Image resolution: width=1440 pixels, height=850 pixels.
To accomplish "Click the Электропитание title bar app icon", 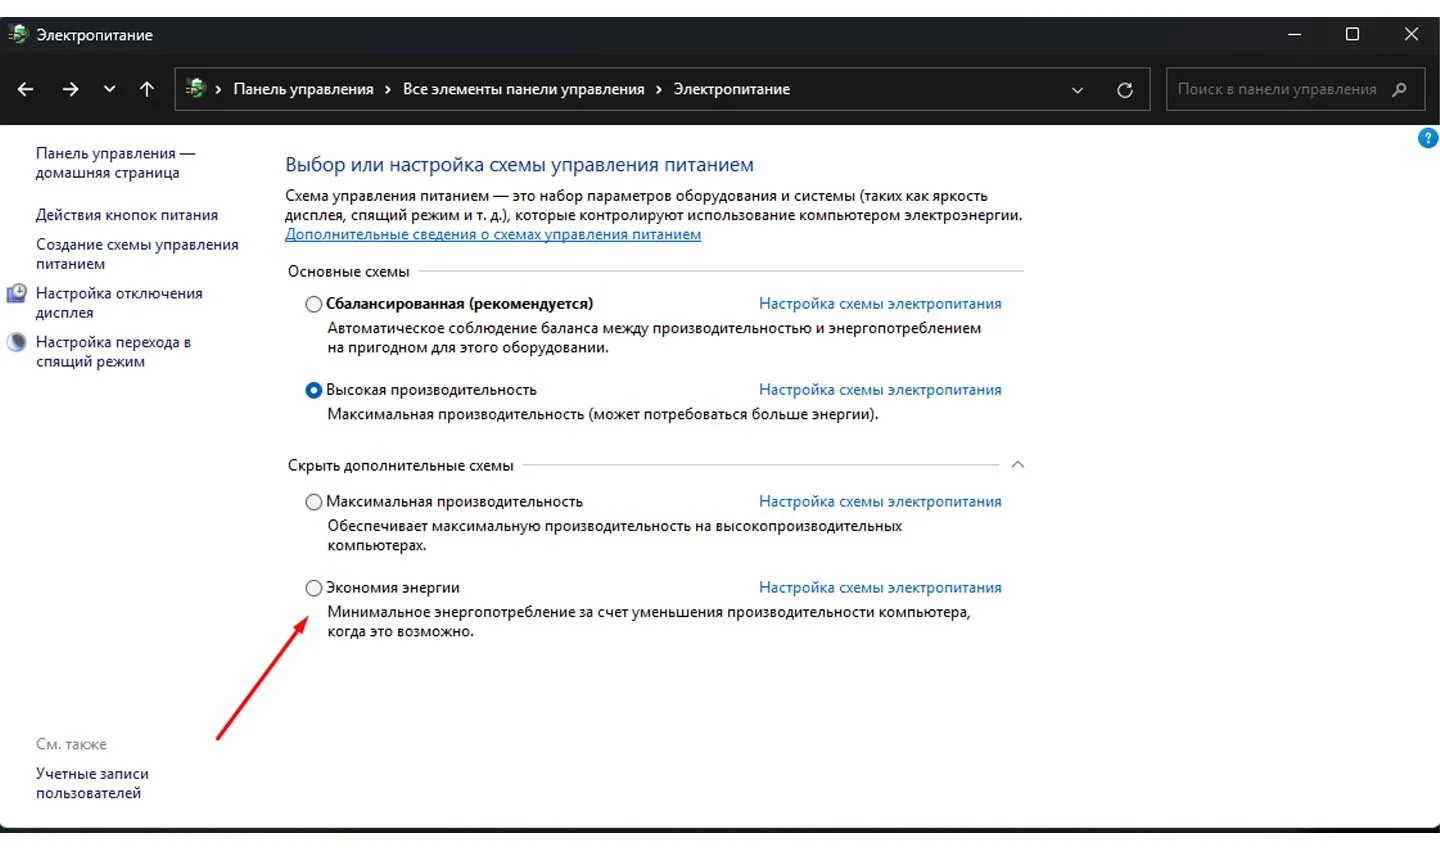I will [18, 34].
